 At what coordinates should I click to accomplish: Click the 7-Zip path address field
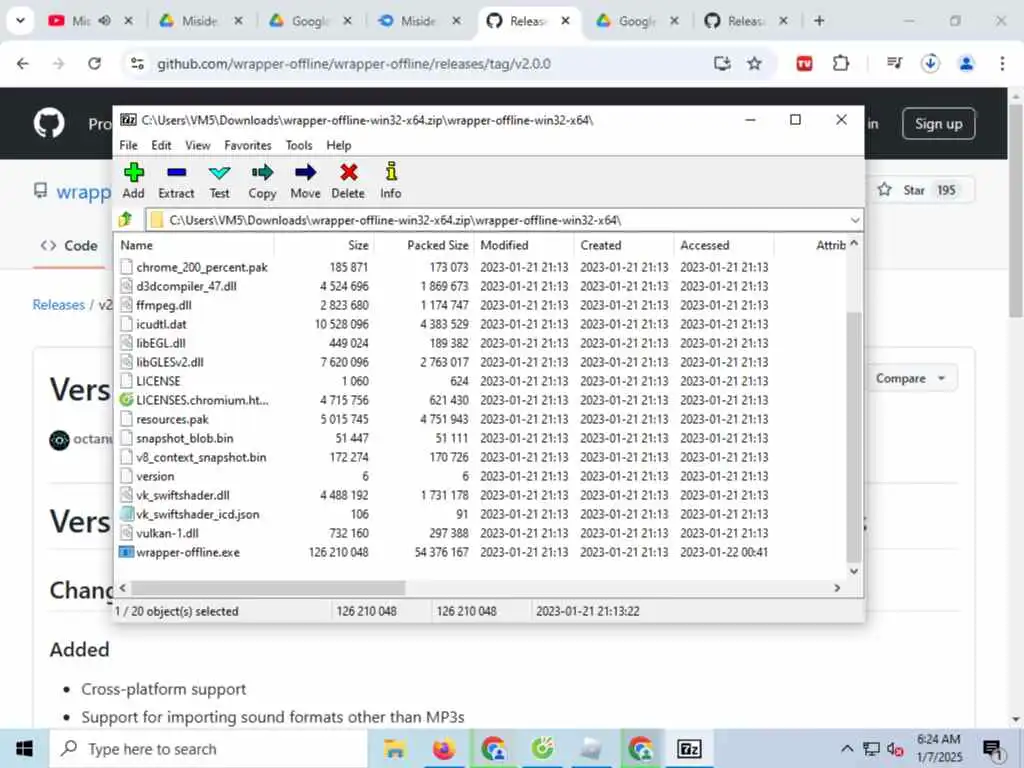[x=503, y=220]
